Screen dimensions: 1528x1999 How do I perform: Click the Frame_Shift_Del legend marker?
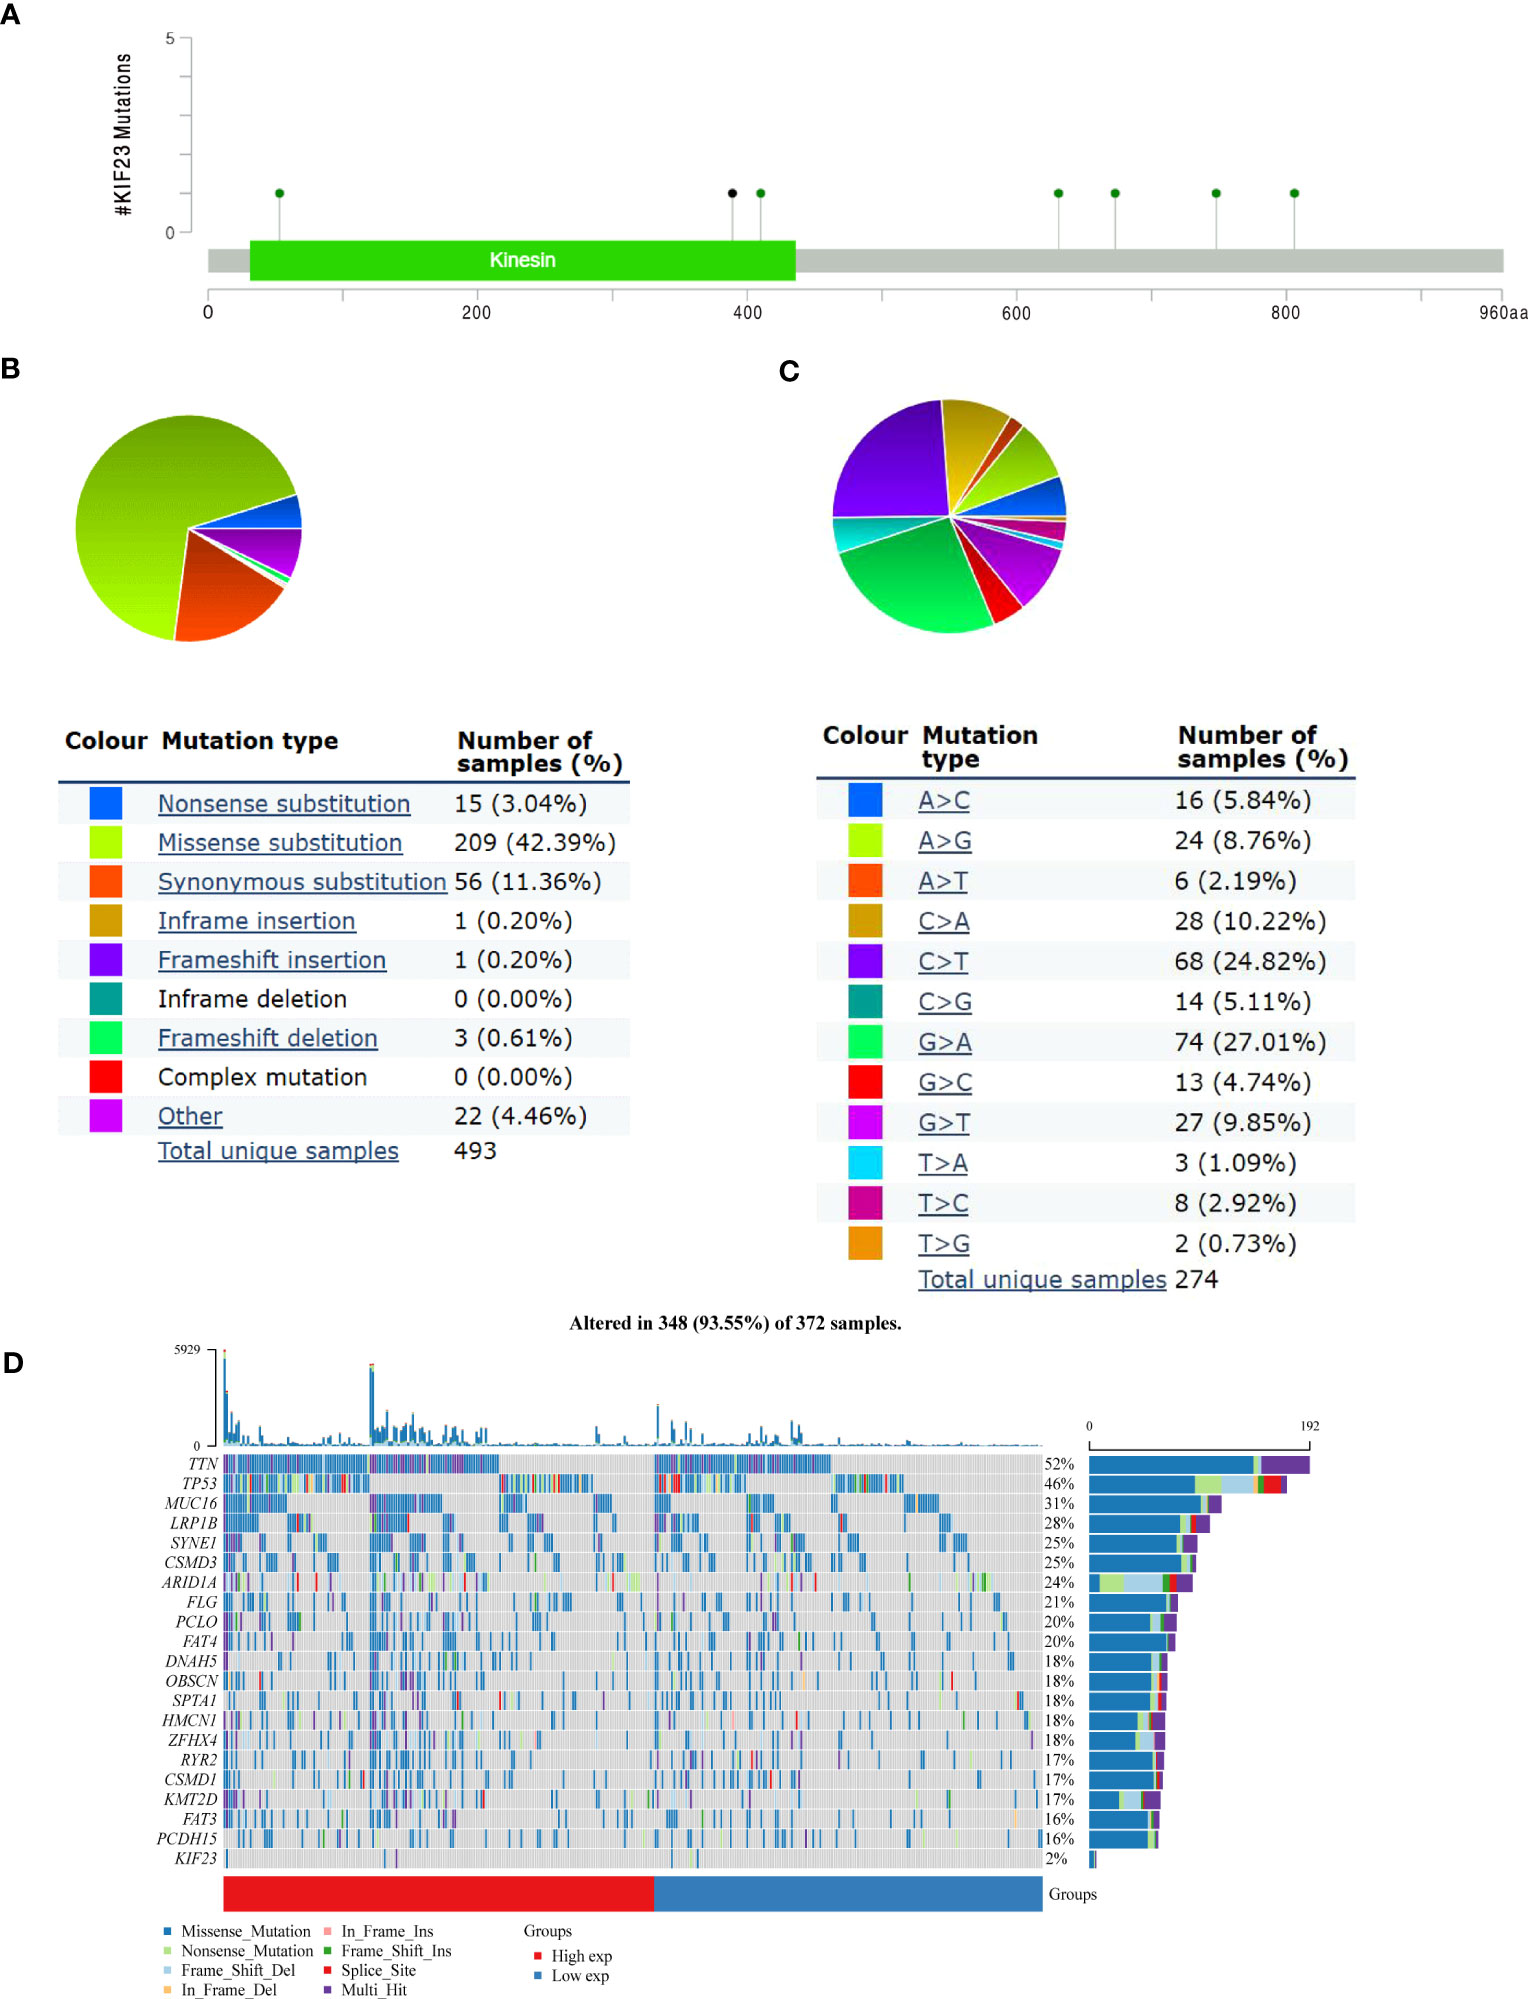[x=168, y=1970]
